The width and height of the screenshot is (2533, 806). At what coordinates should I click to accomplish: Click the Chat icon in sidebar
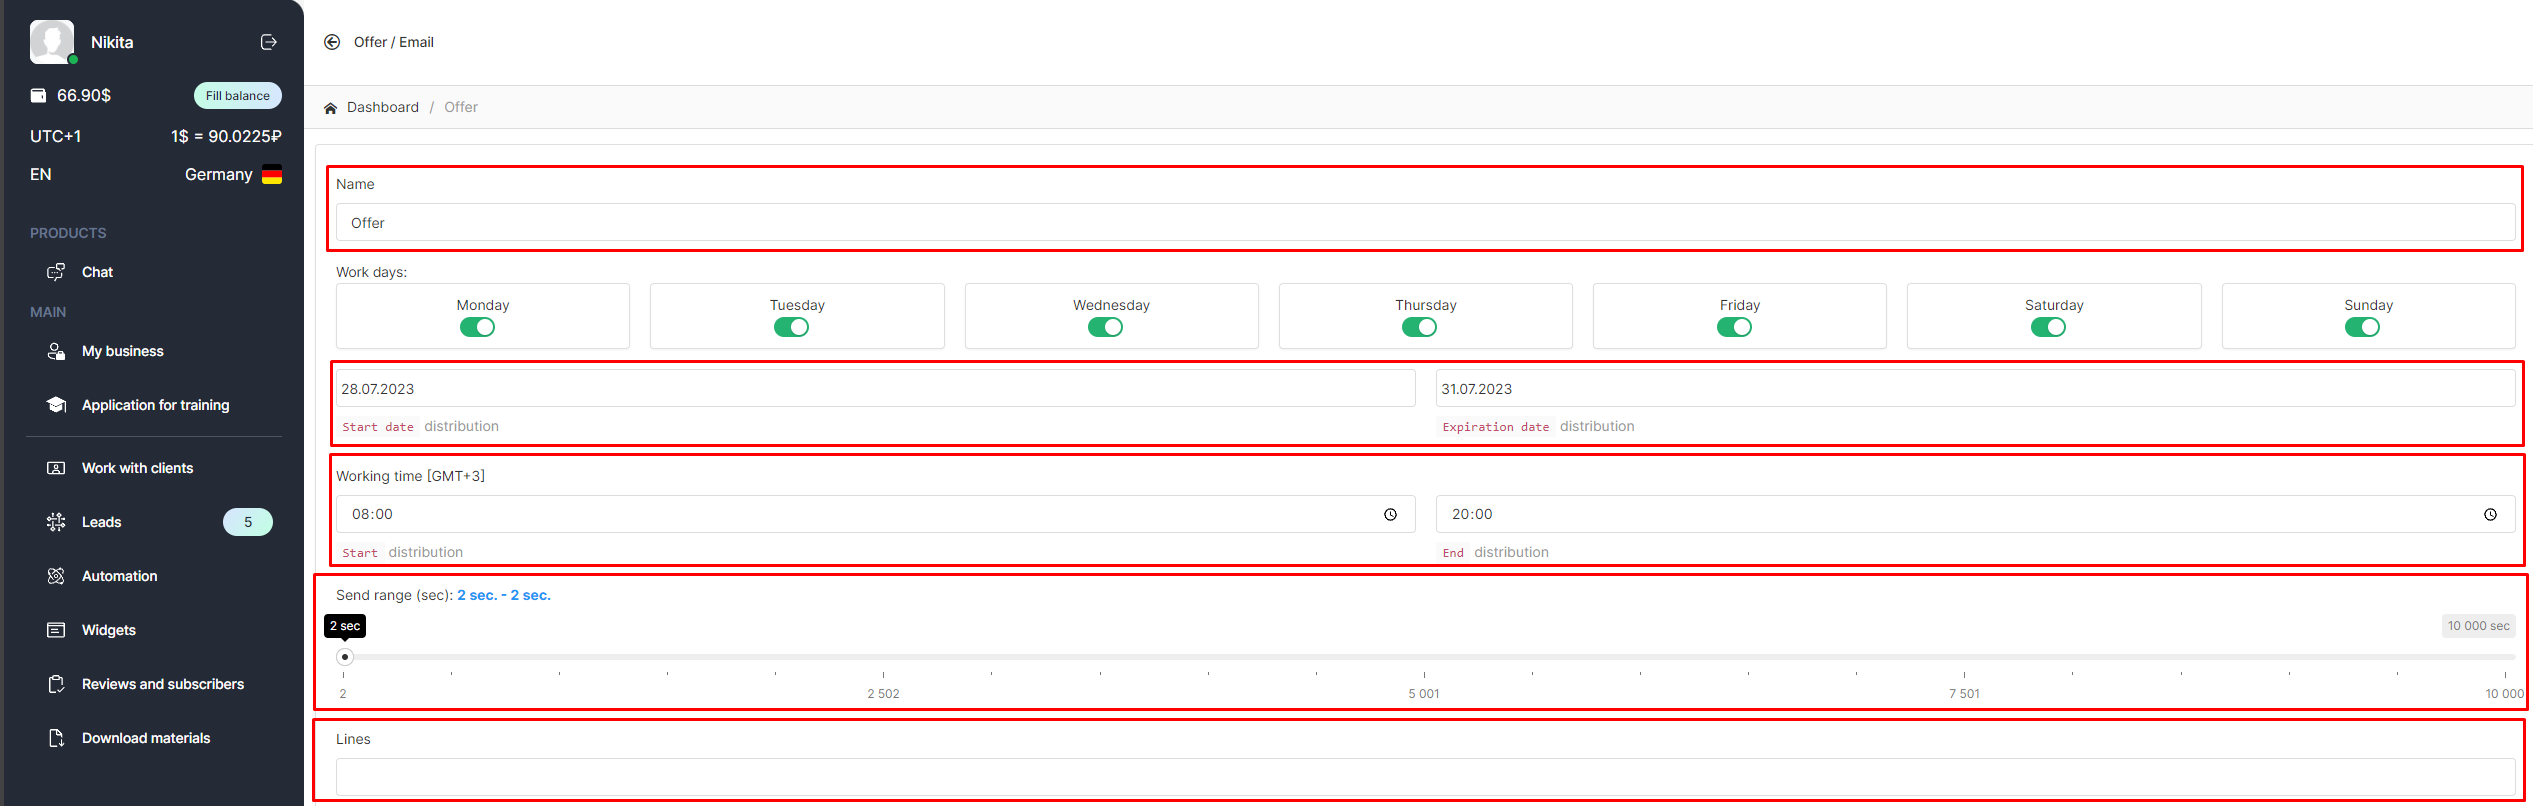[56, 272]
